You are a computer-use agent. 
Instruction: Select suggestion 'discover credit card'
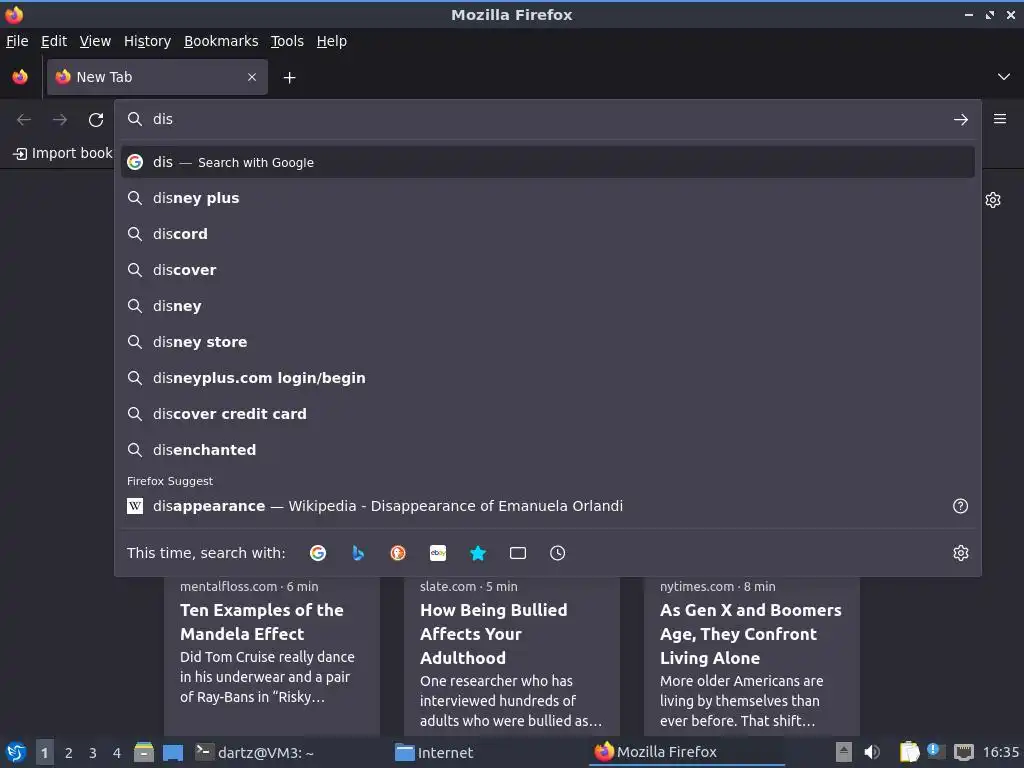547,413
